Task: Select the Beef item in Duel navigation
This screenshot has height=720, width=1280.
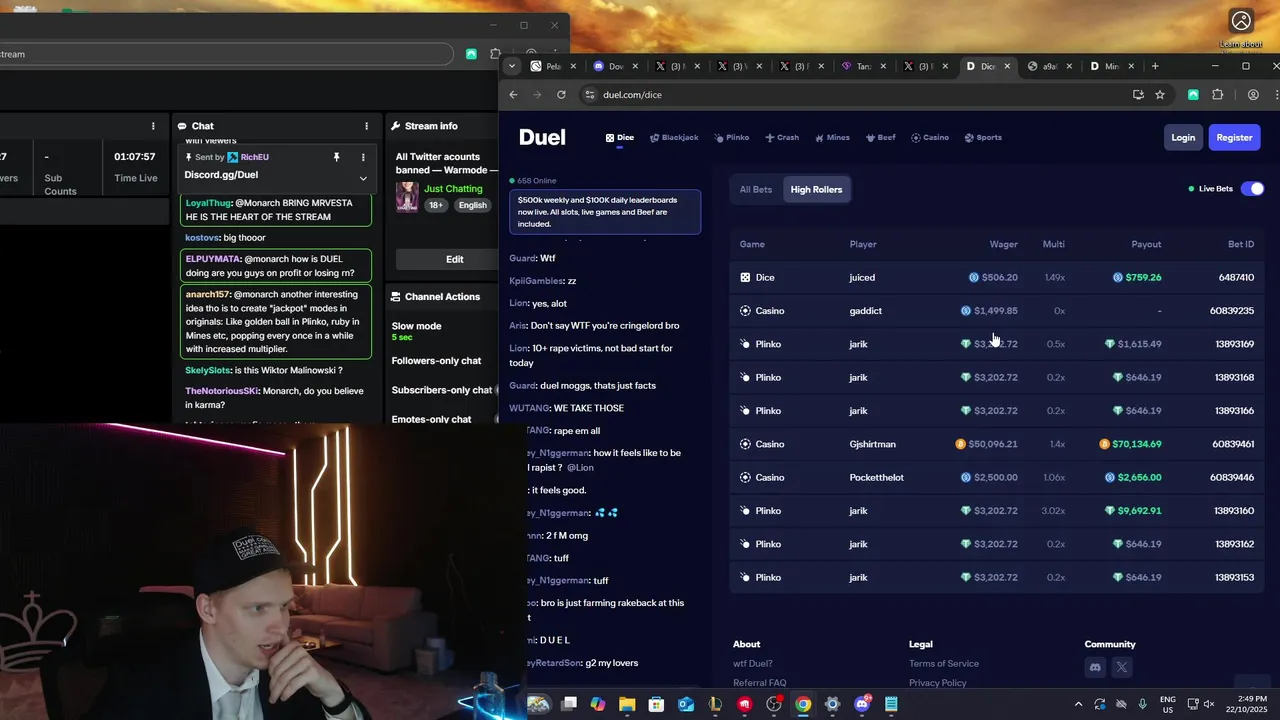Action: coord(881,138)
